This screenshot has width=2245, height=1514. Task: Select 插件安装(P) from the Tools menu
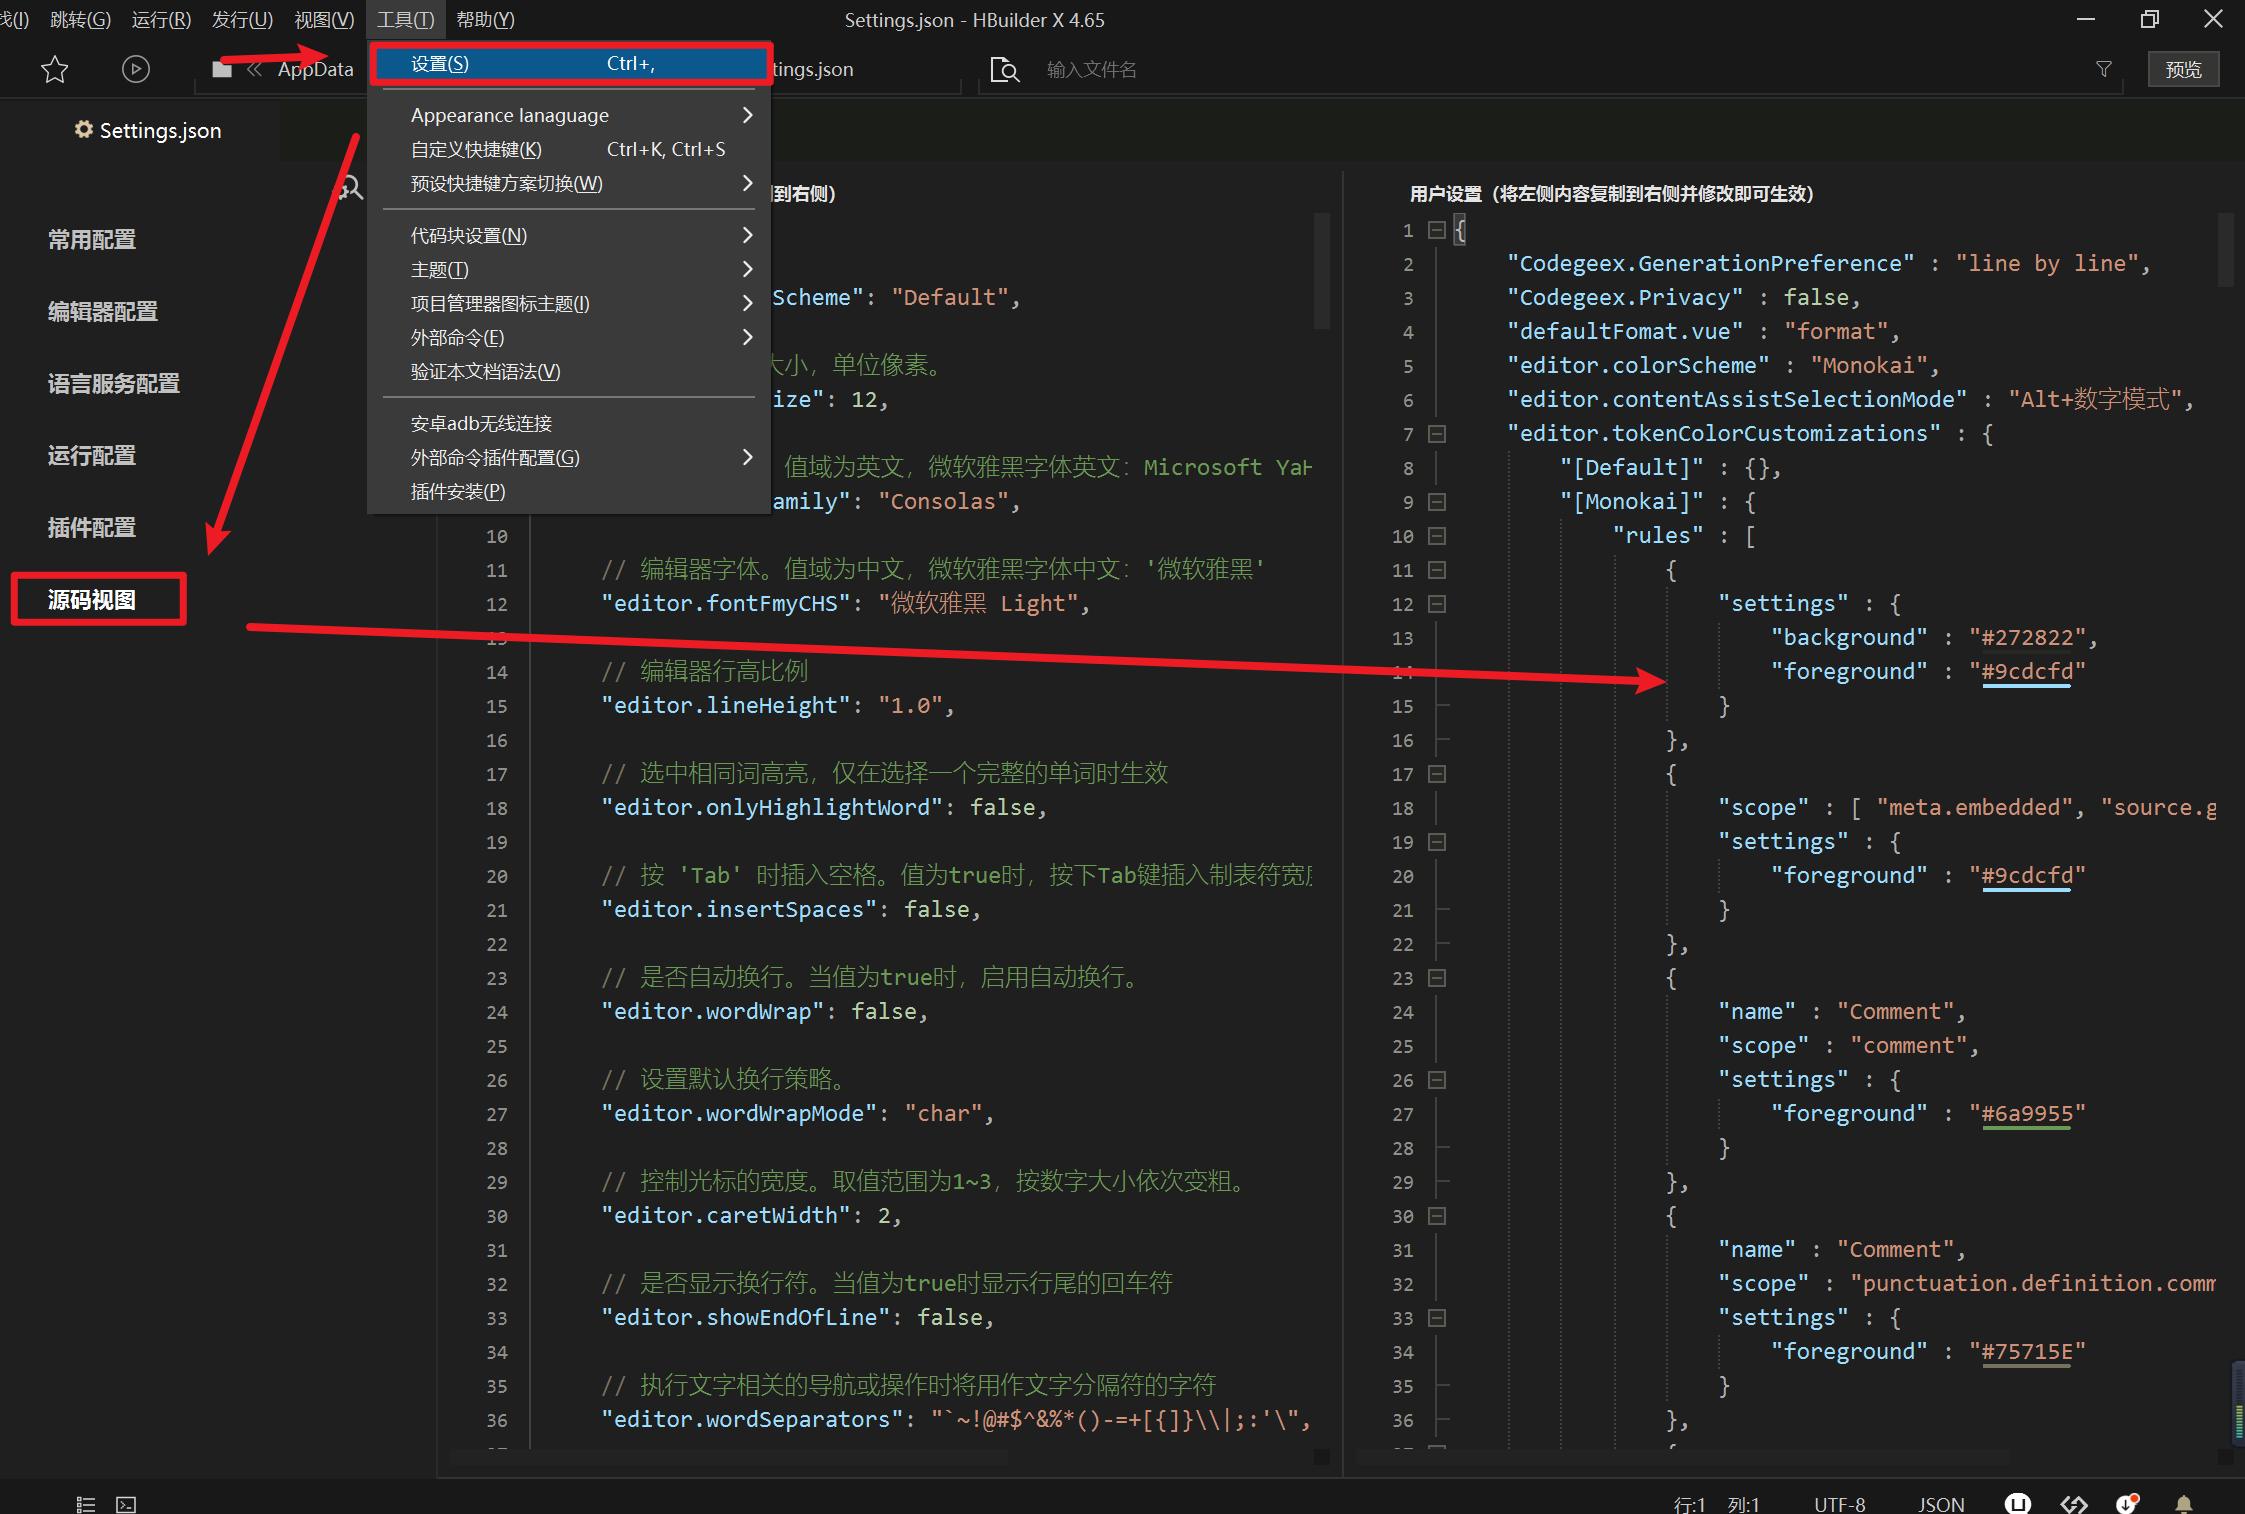coord(456,491)
